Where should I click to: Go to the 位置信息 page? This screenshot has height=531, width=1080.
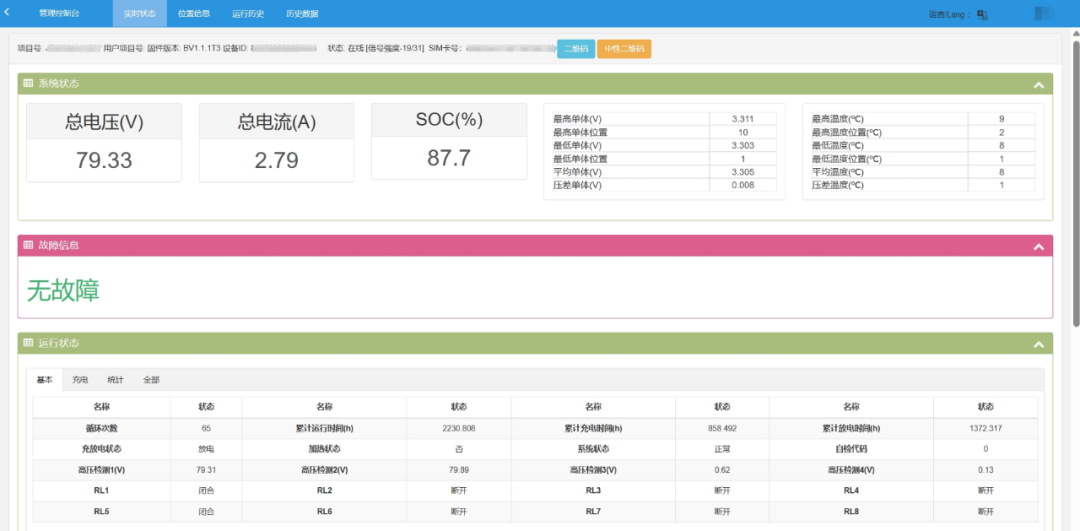click(194, 13)
